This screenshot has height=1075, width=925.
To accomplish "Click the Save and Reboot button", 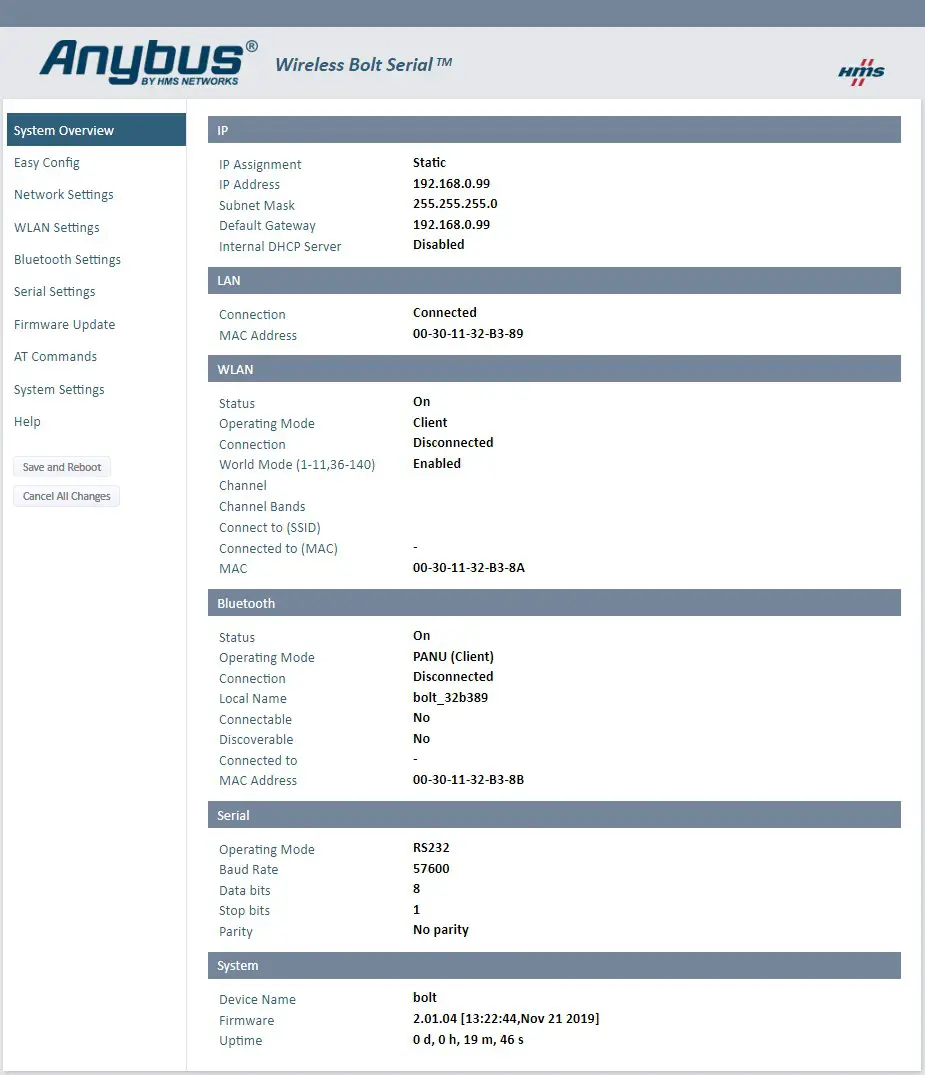I will [62, 467].
